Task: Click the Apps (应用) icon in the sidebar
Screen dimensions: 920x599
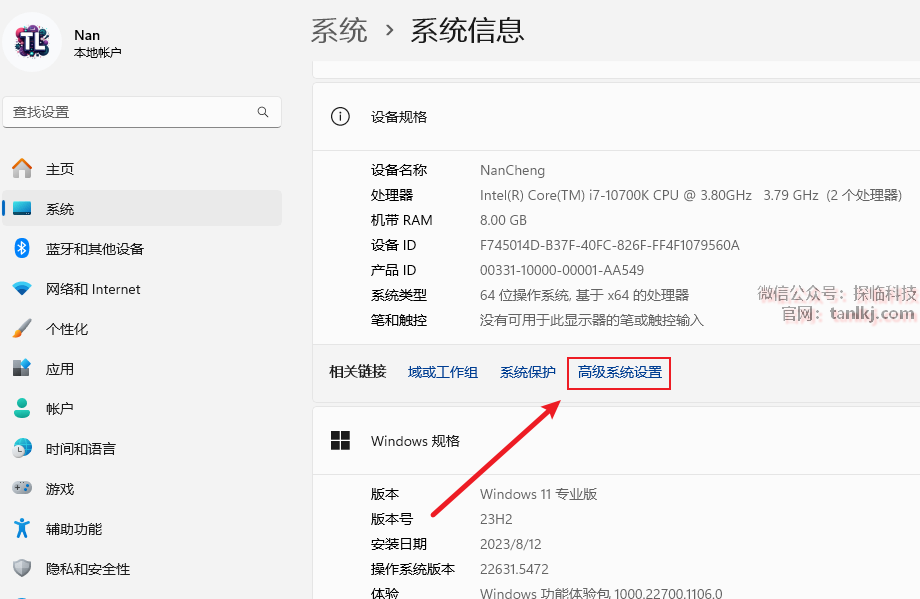Action: click(22, 369)
